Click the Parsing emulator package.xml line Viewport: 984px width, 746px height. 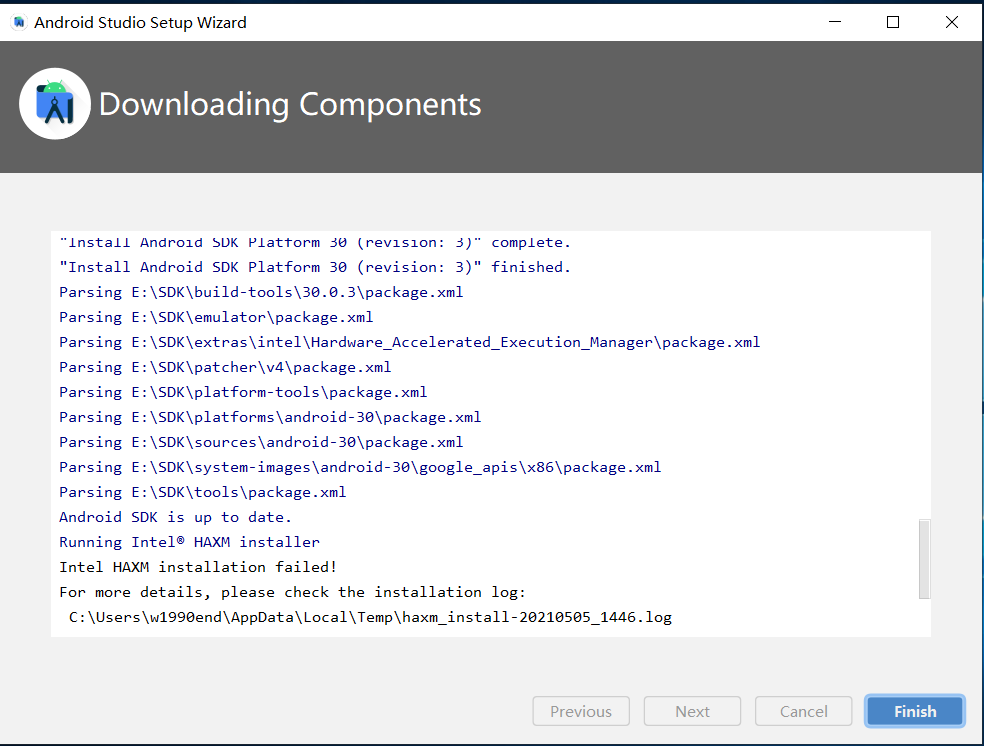(x=216, y=317)
